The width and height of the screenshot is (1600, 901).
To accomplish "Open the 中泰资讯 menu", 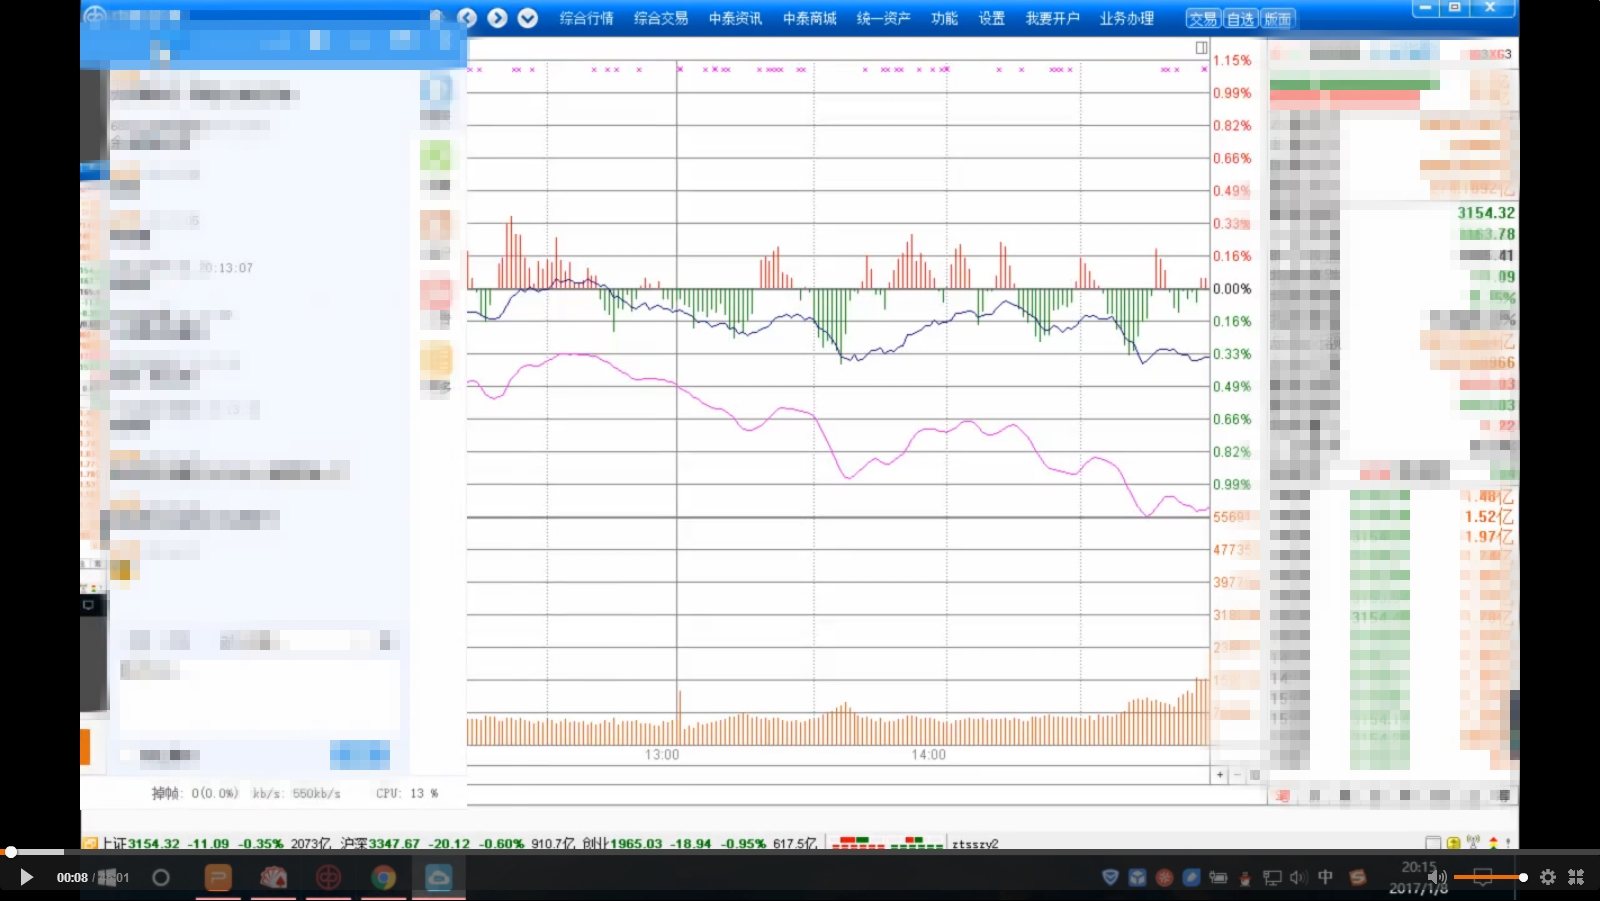I will click(735, 18).
